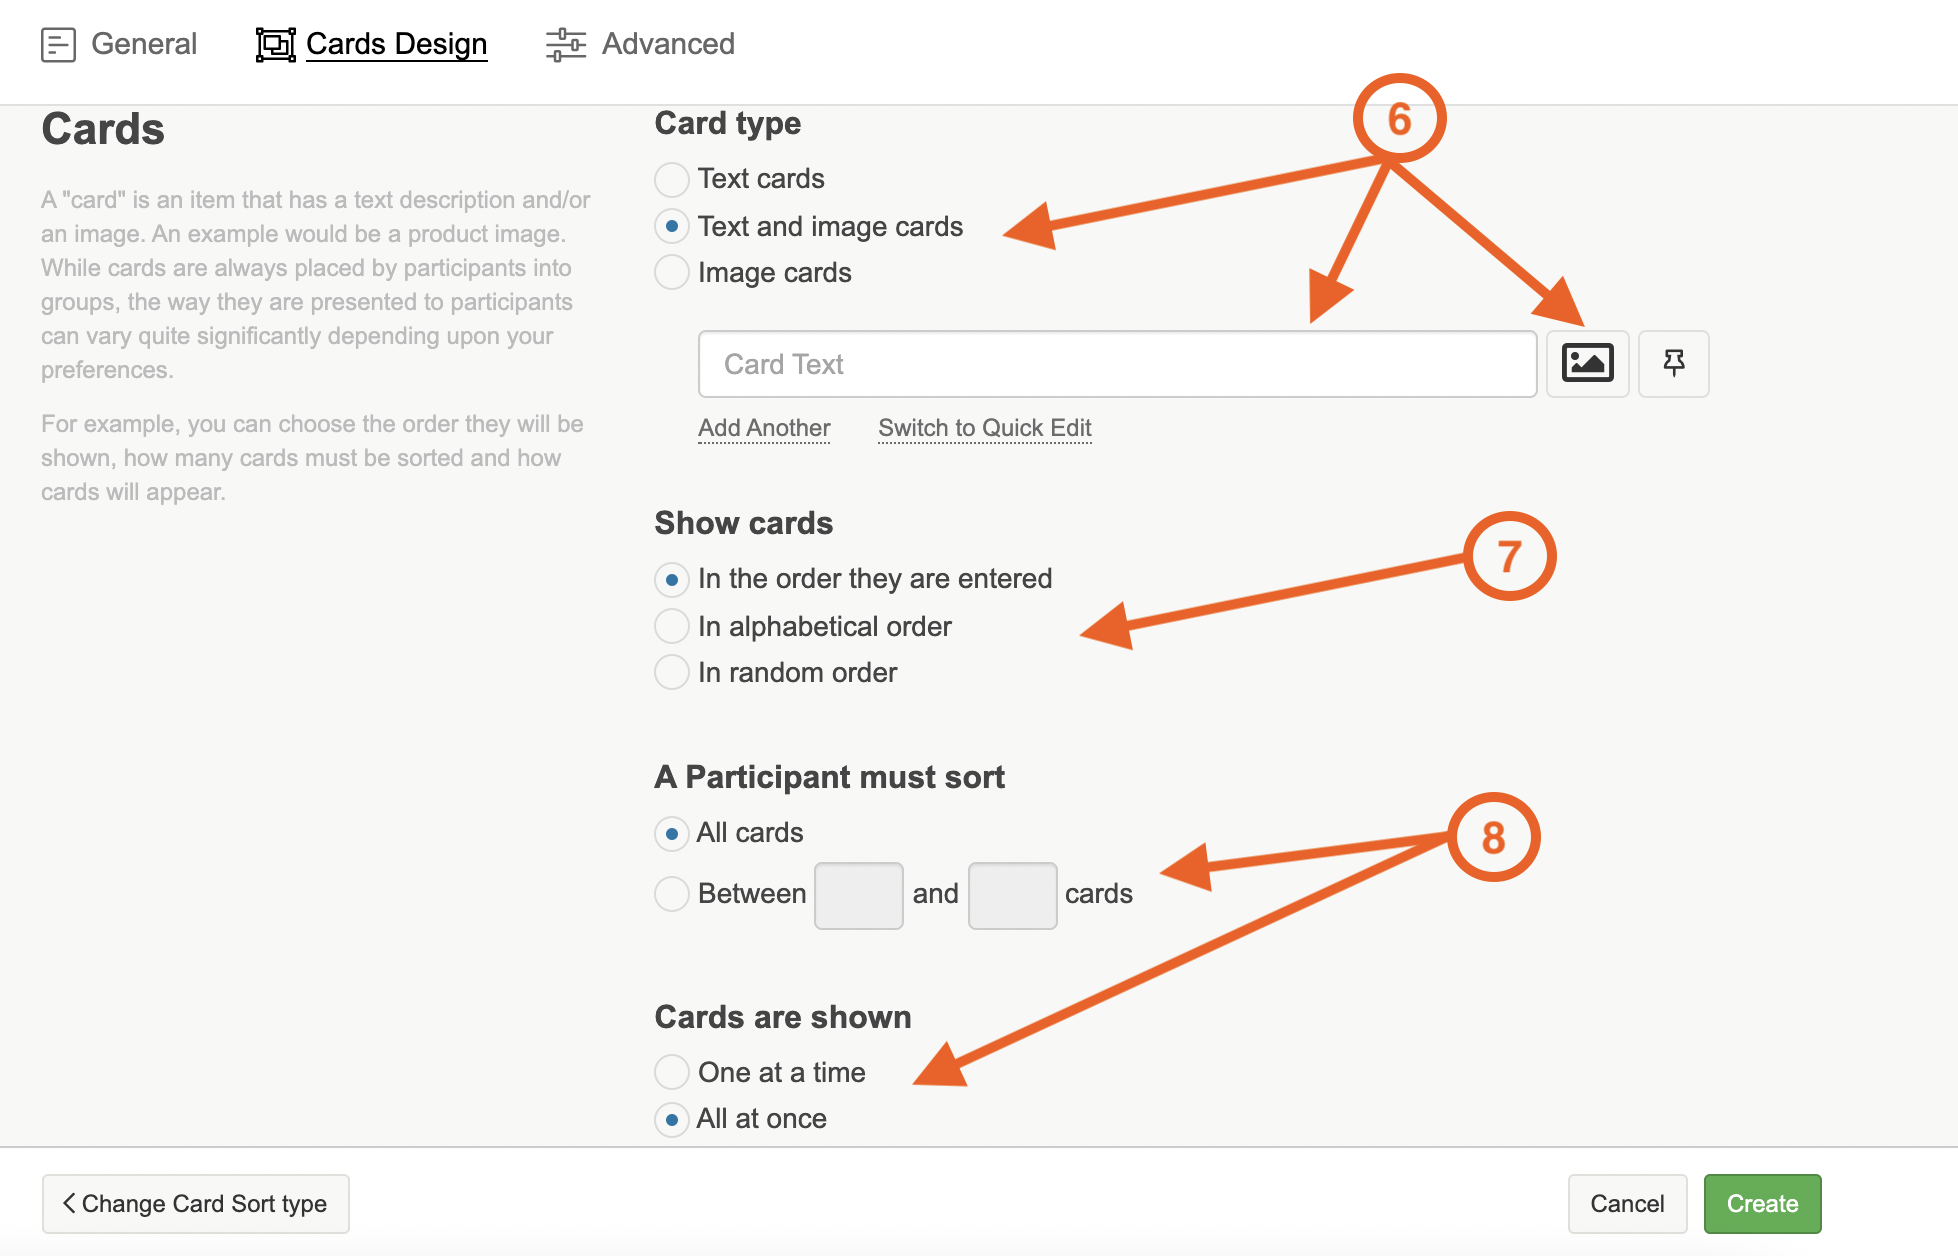Click the add image icon button
The width and height of the screenshot is (1958, 1256).
[x=1587, y=363]
